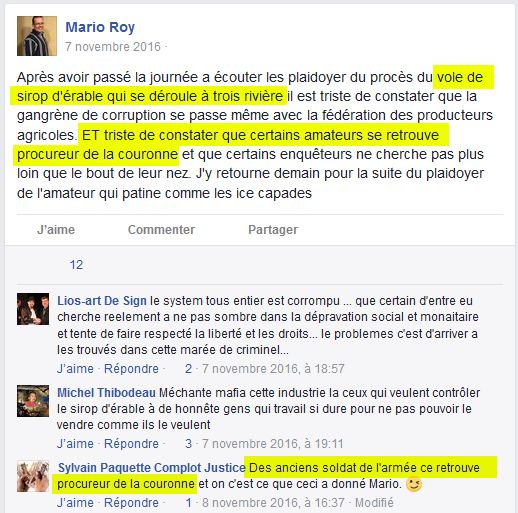Click Sylvain Paquette Complot Justice's avatar

tap(33, 476)
